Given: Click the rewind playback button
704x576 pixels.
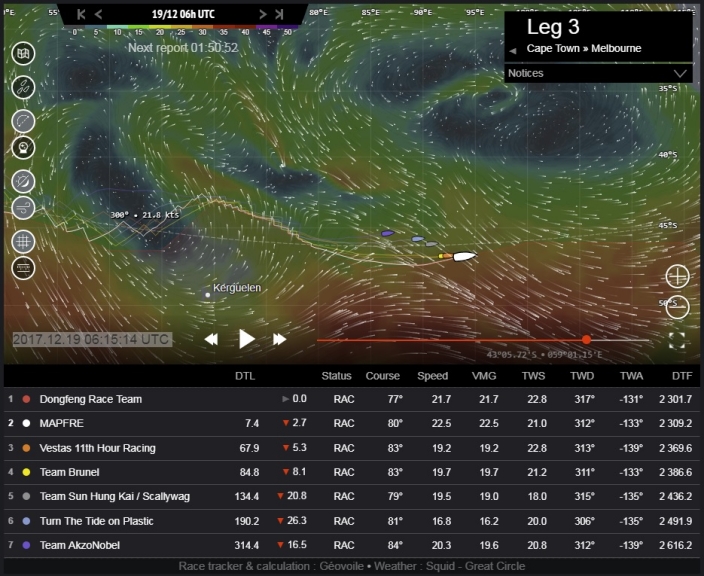Looking at the screenshot, I should [x=211, y=339].
